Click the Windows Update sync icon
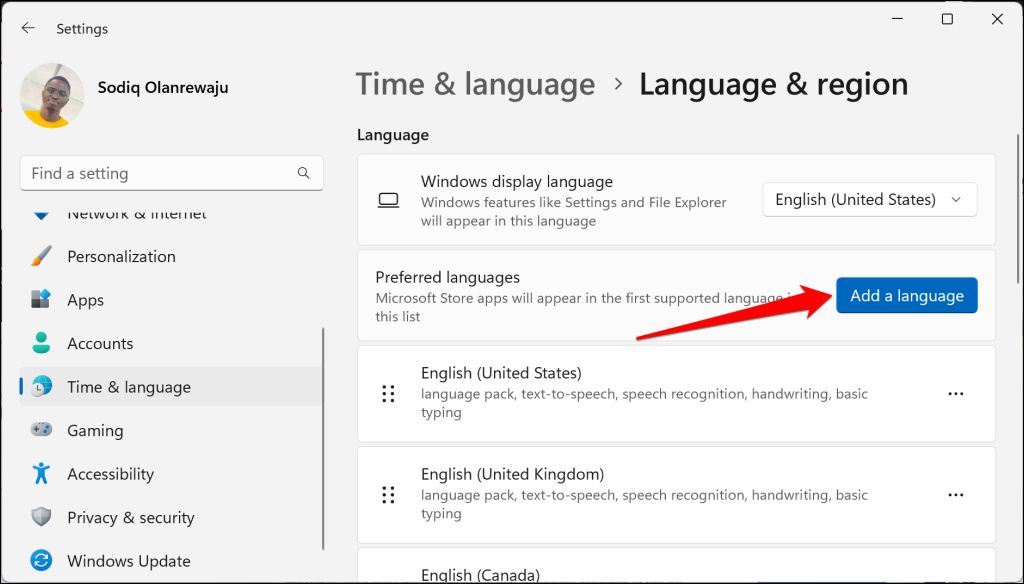1024x584 pixels. [x=41, y=560]
